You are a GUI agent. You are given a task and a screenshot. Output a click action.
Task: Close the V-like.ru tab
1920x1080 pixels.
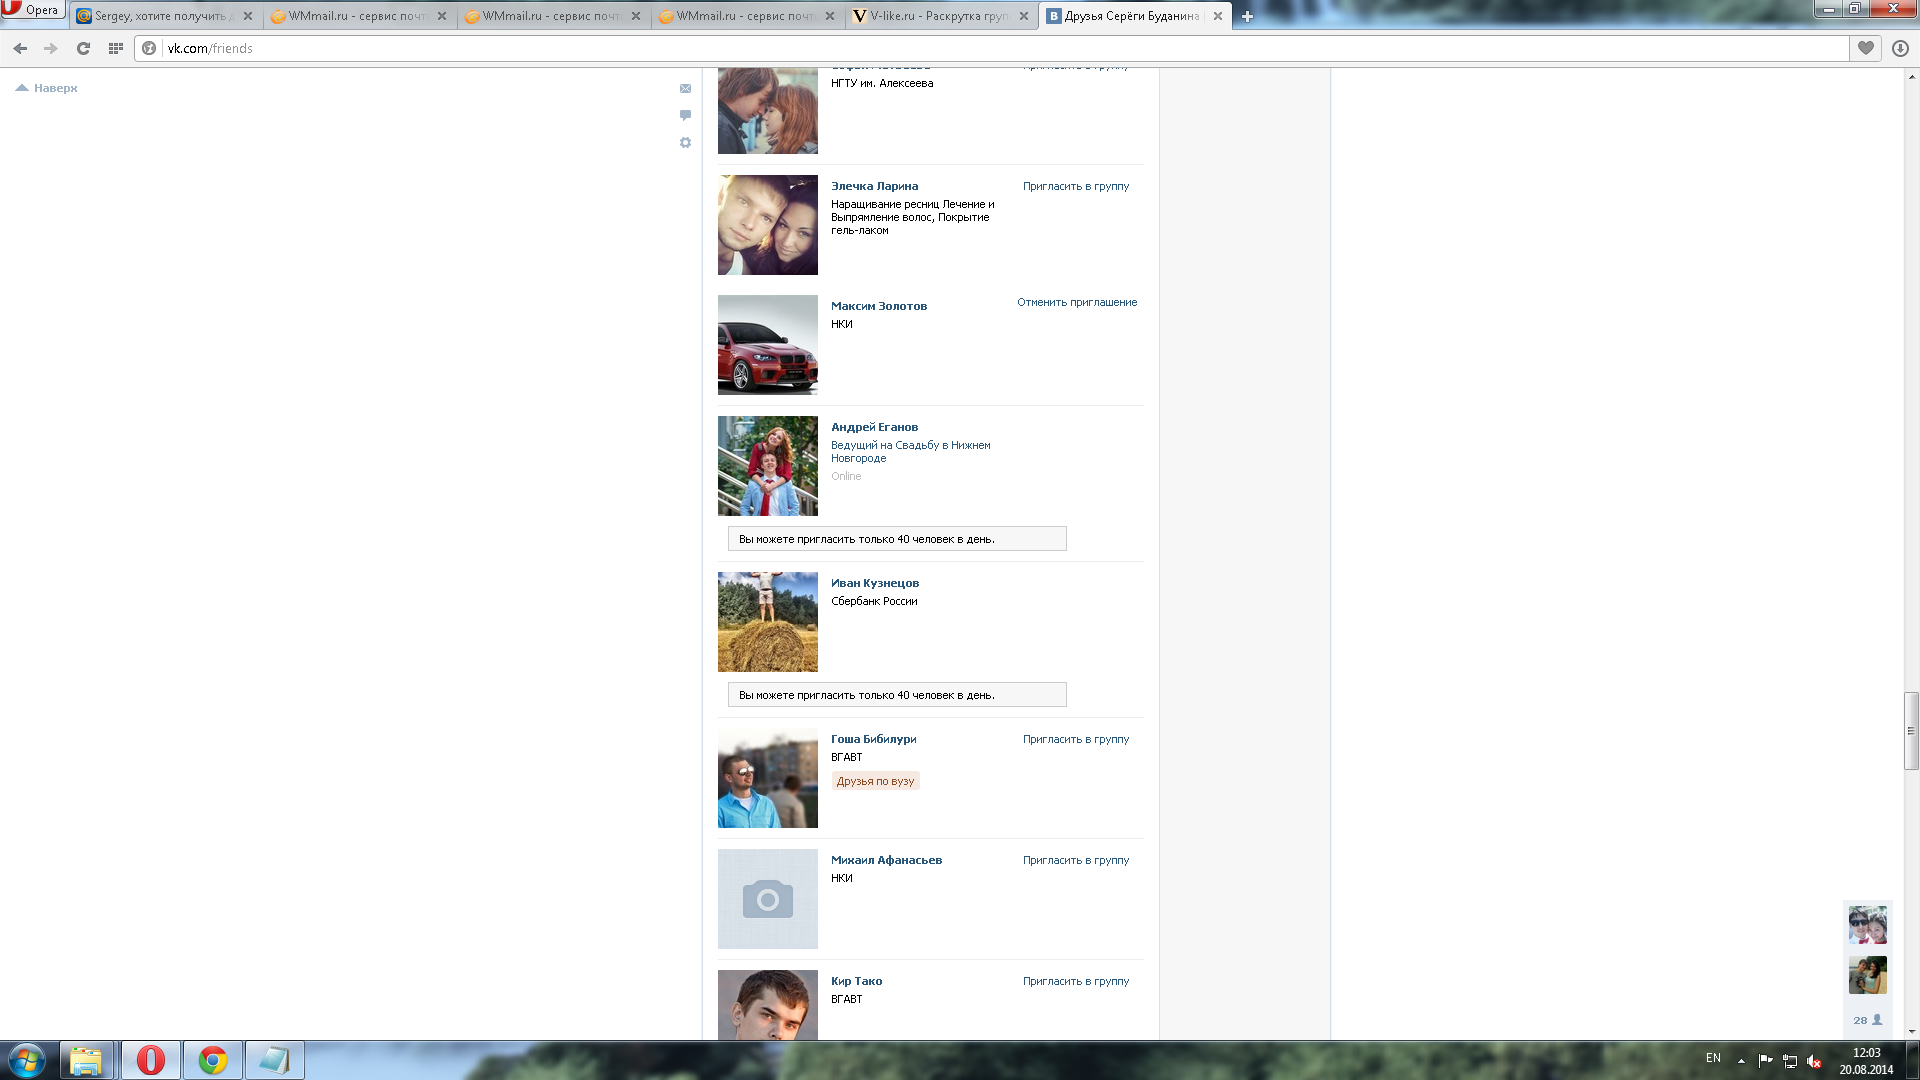tap(1023, 16)
